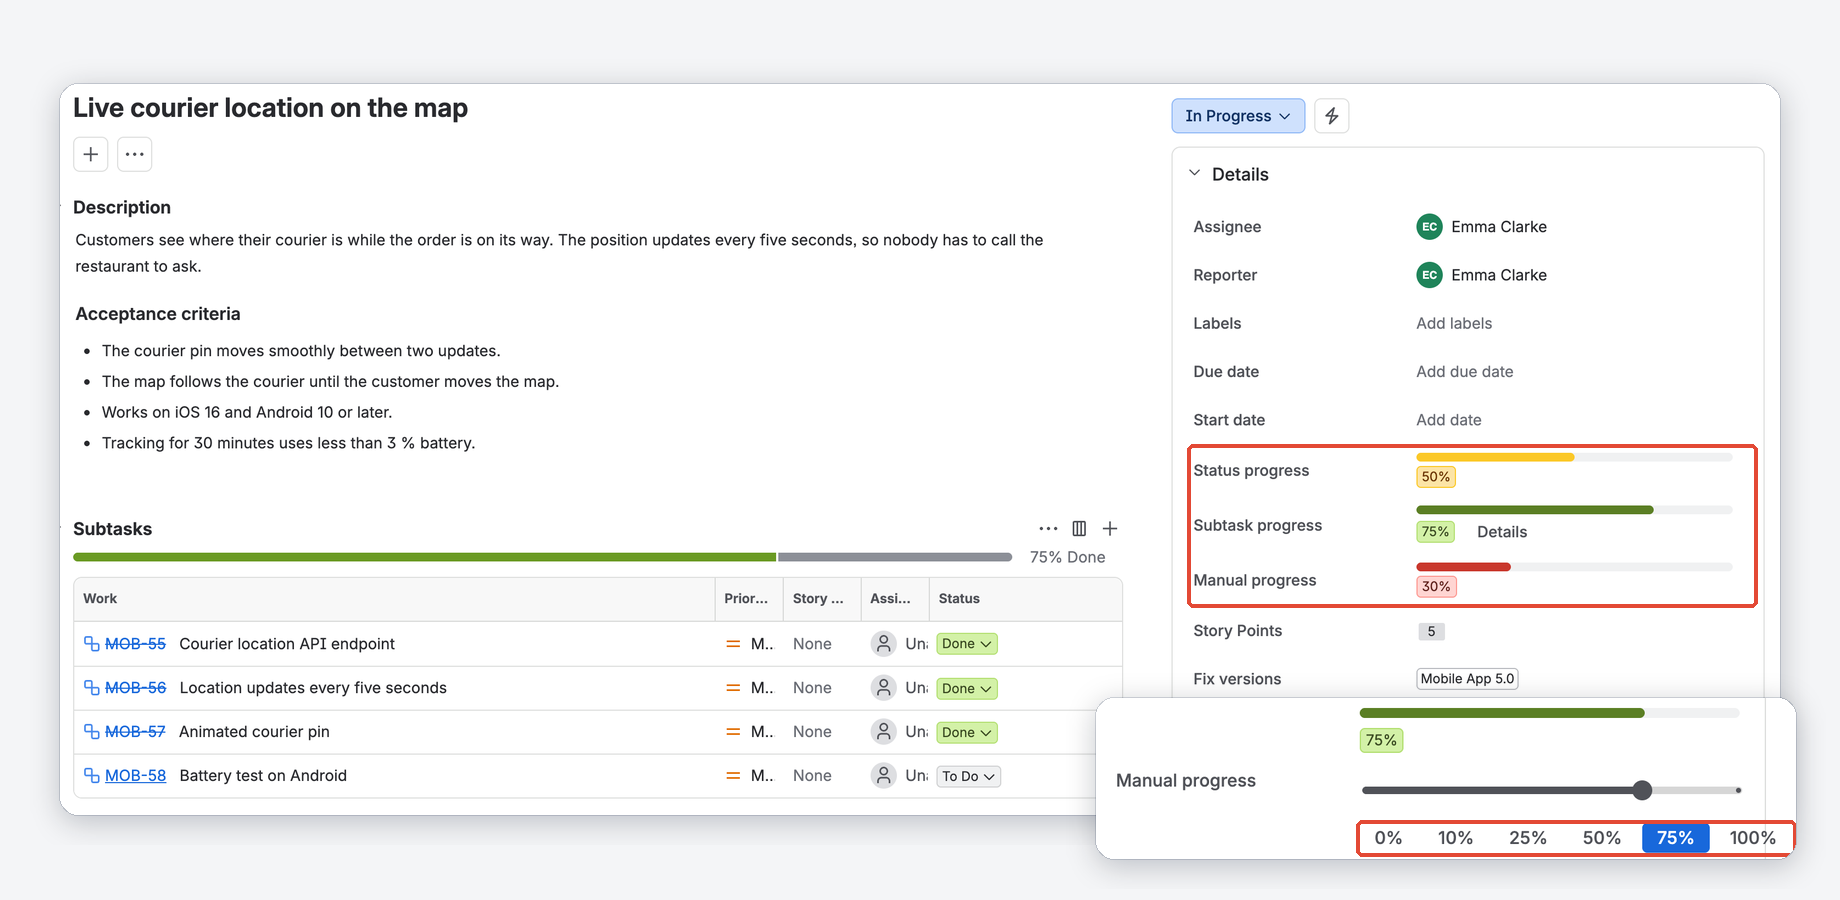Add a subtask with the Subtasks plus icon

point(1110,528)
